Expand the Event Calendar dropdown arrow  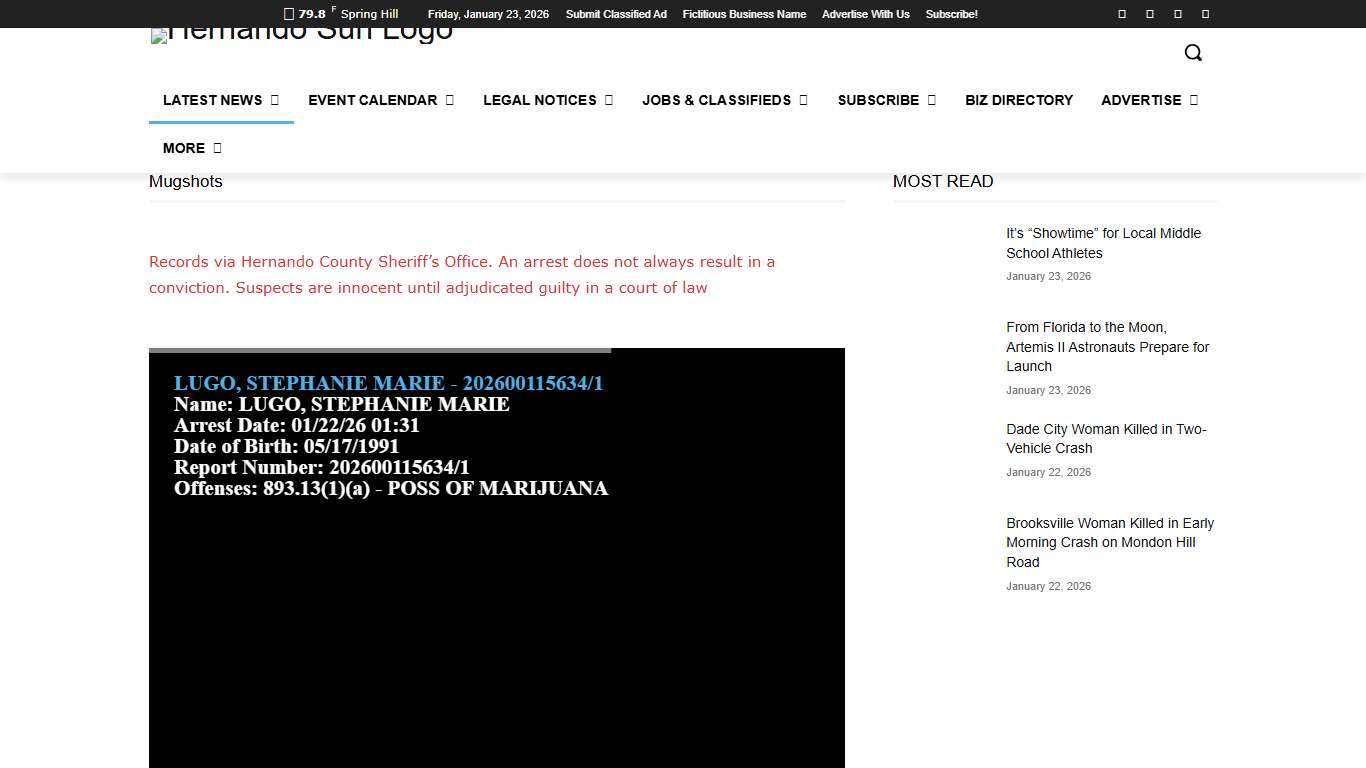[x=450, y=100]
